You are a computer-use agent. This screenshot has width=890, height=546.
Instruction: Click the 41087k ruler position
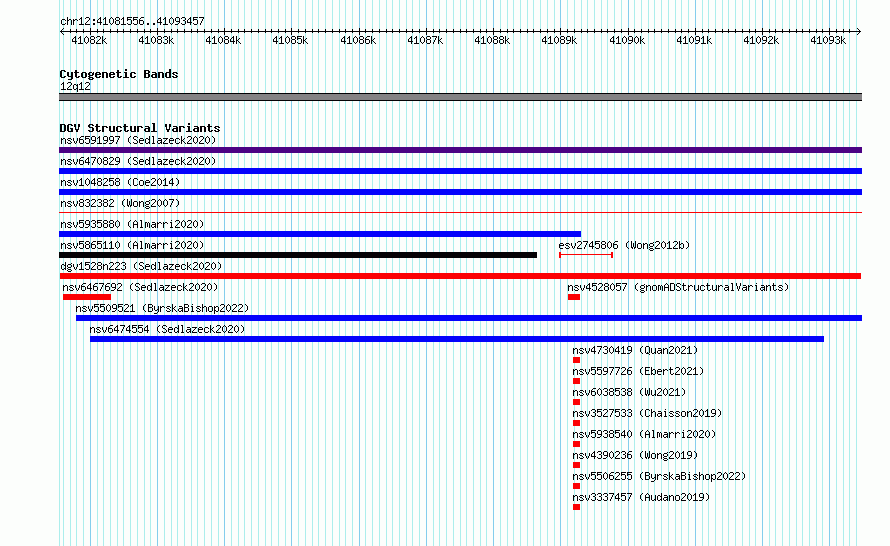[x=425, y=40]
